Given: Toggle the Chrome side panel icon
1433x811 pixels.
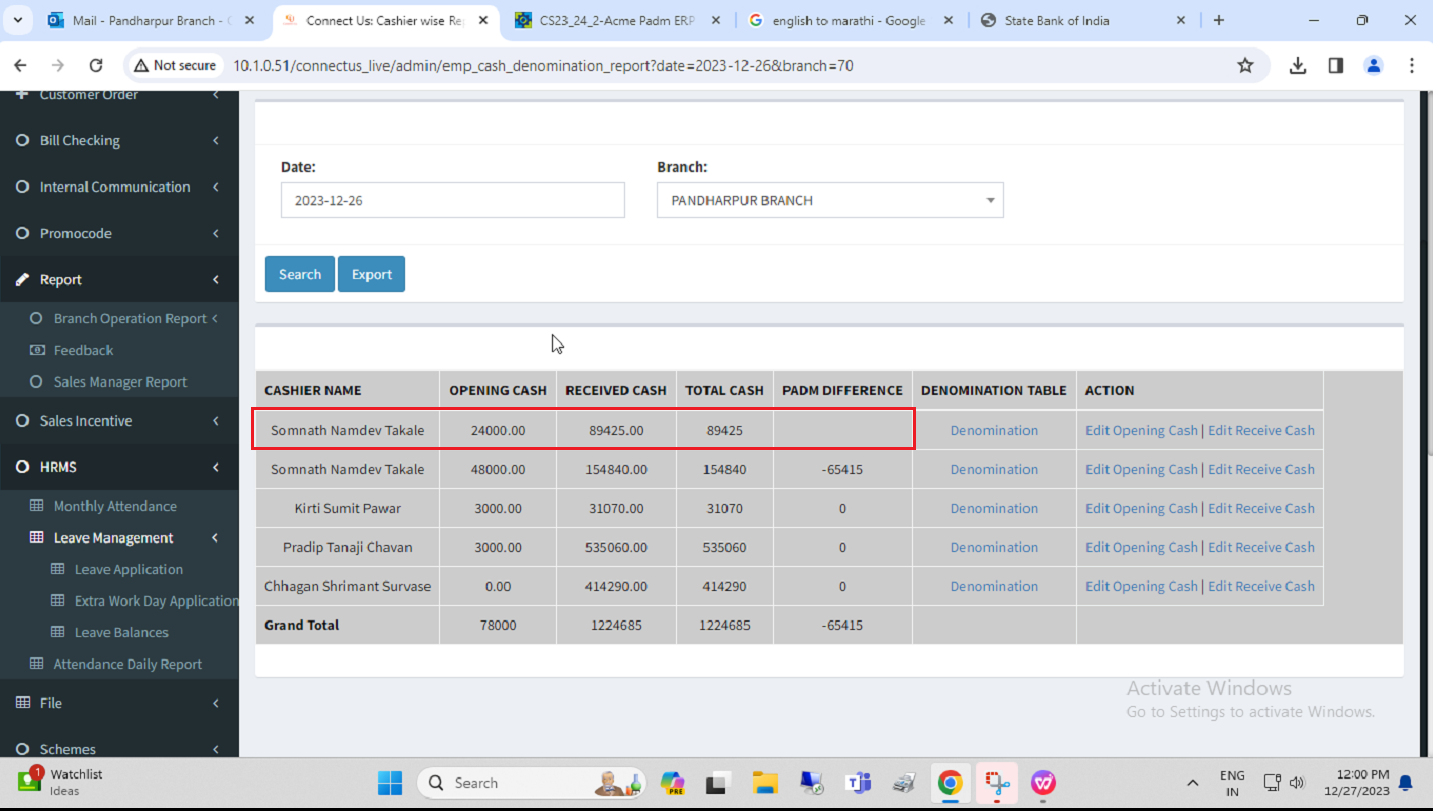Looking at the screenshot, I should (x=1335, y=65).
